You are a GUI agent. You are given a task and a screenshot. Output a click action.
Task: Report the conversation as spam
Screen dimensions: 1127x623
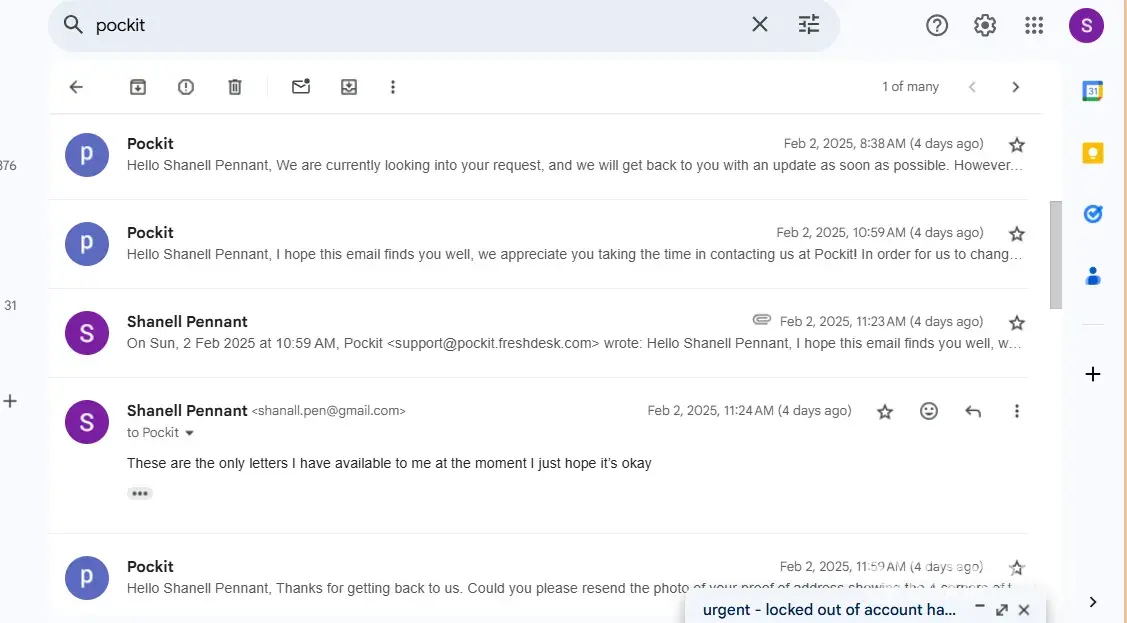tap(186, 87)
